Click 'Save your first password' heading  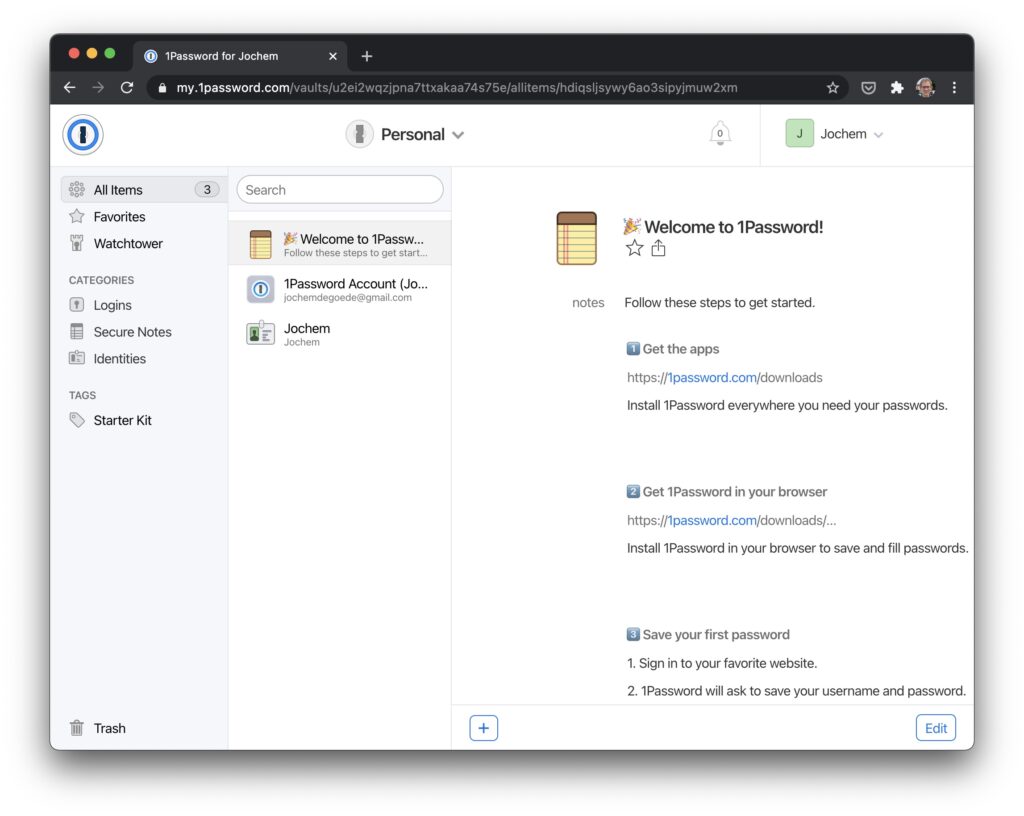(716, 635)
